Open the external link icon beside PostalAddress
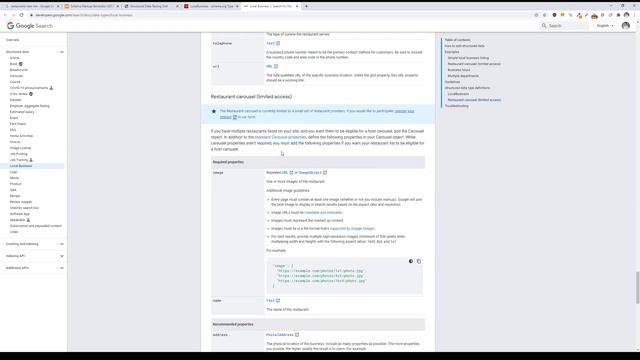The image size is (640, 360). (297, 335)
